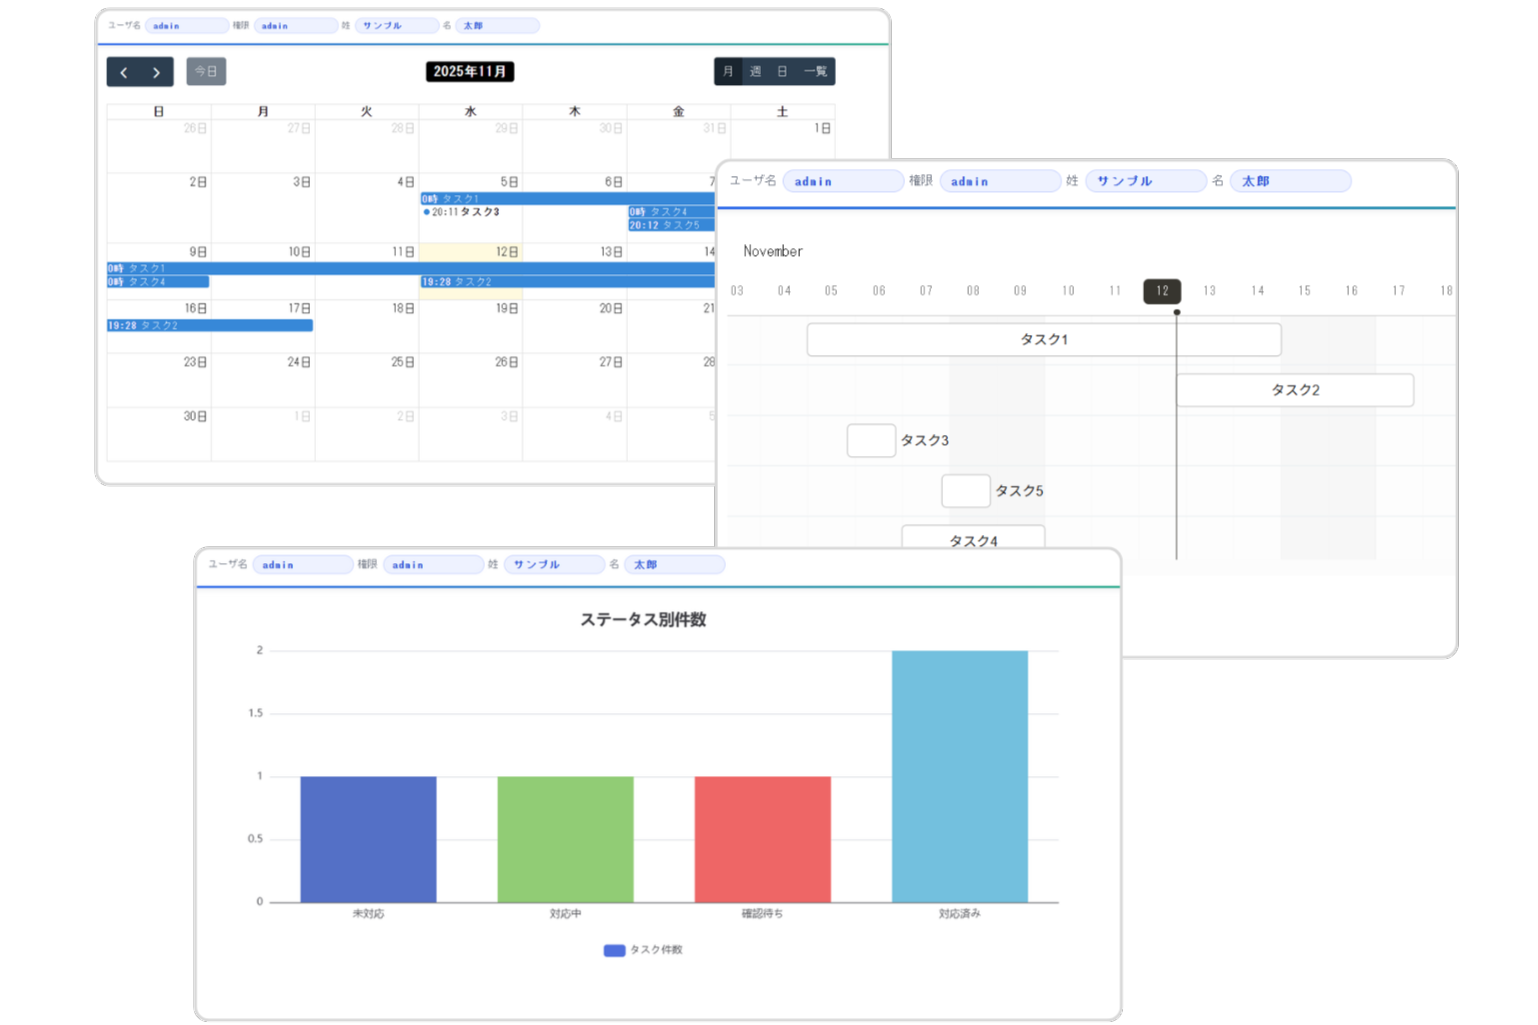Click the red 確認待ち bar
The image size is (1538, 1025).
click(762, 839)
